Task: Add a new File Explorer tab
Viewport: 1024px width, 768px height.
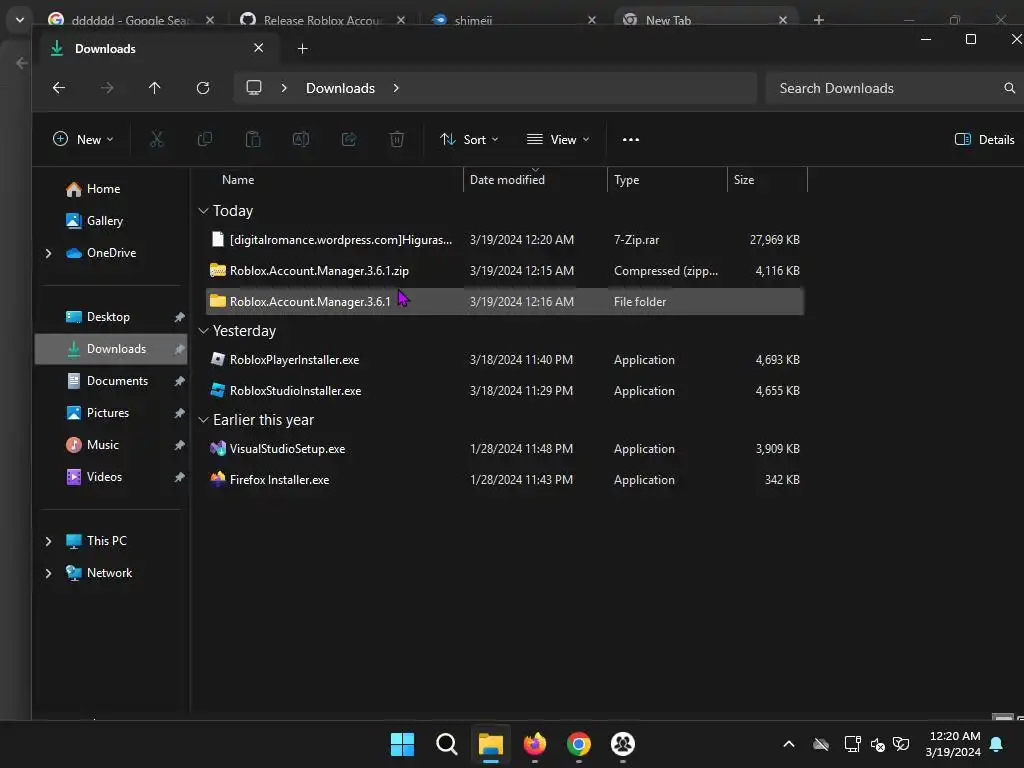Action: click(302, 48)
